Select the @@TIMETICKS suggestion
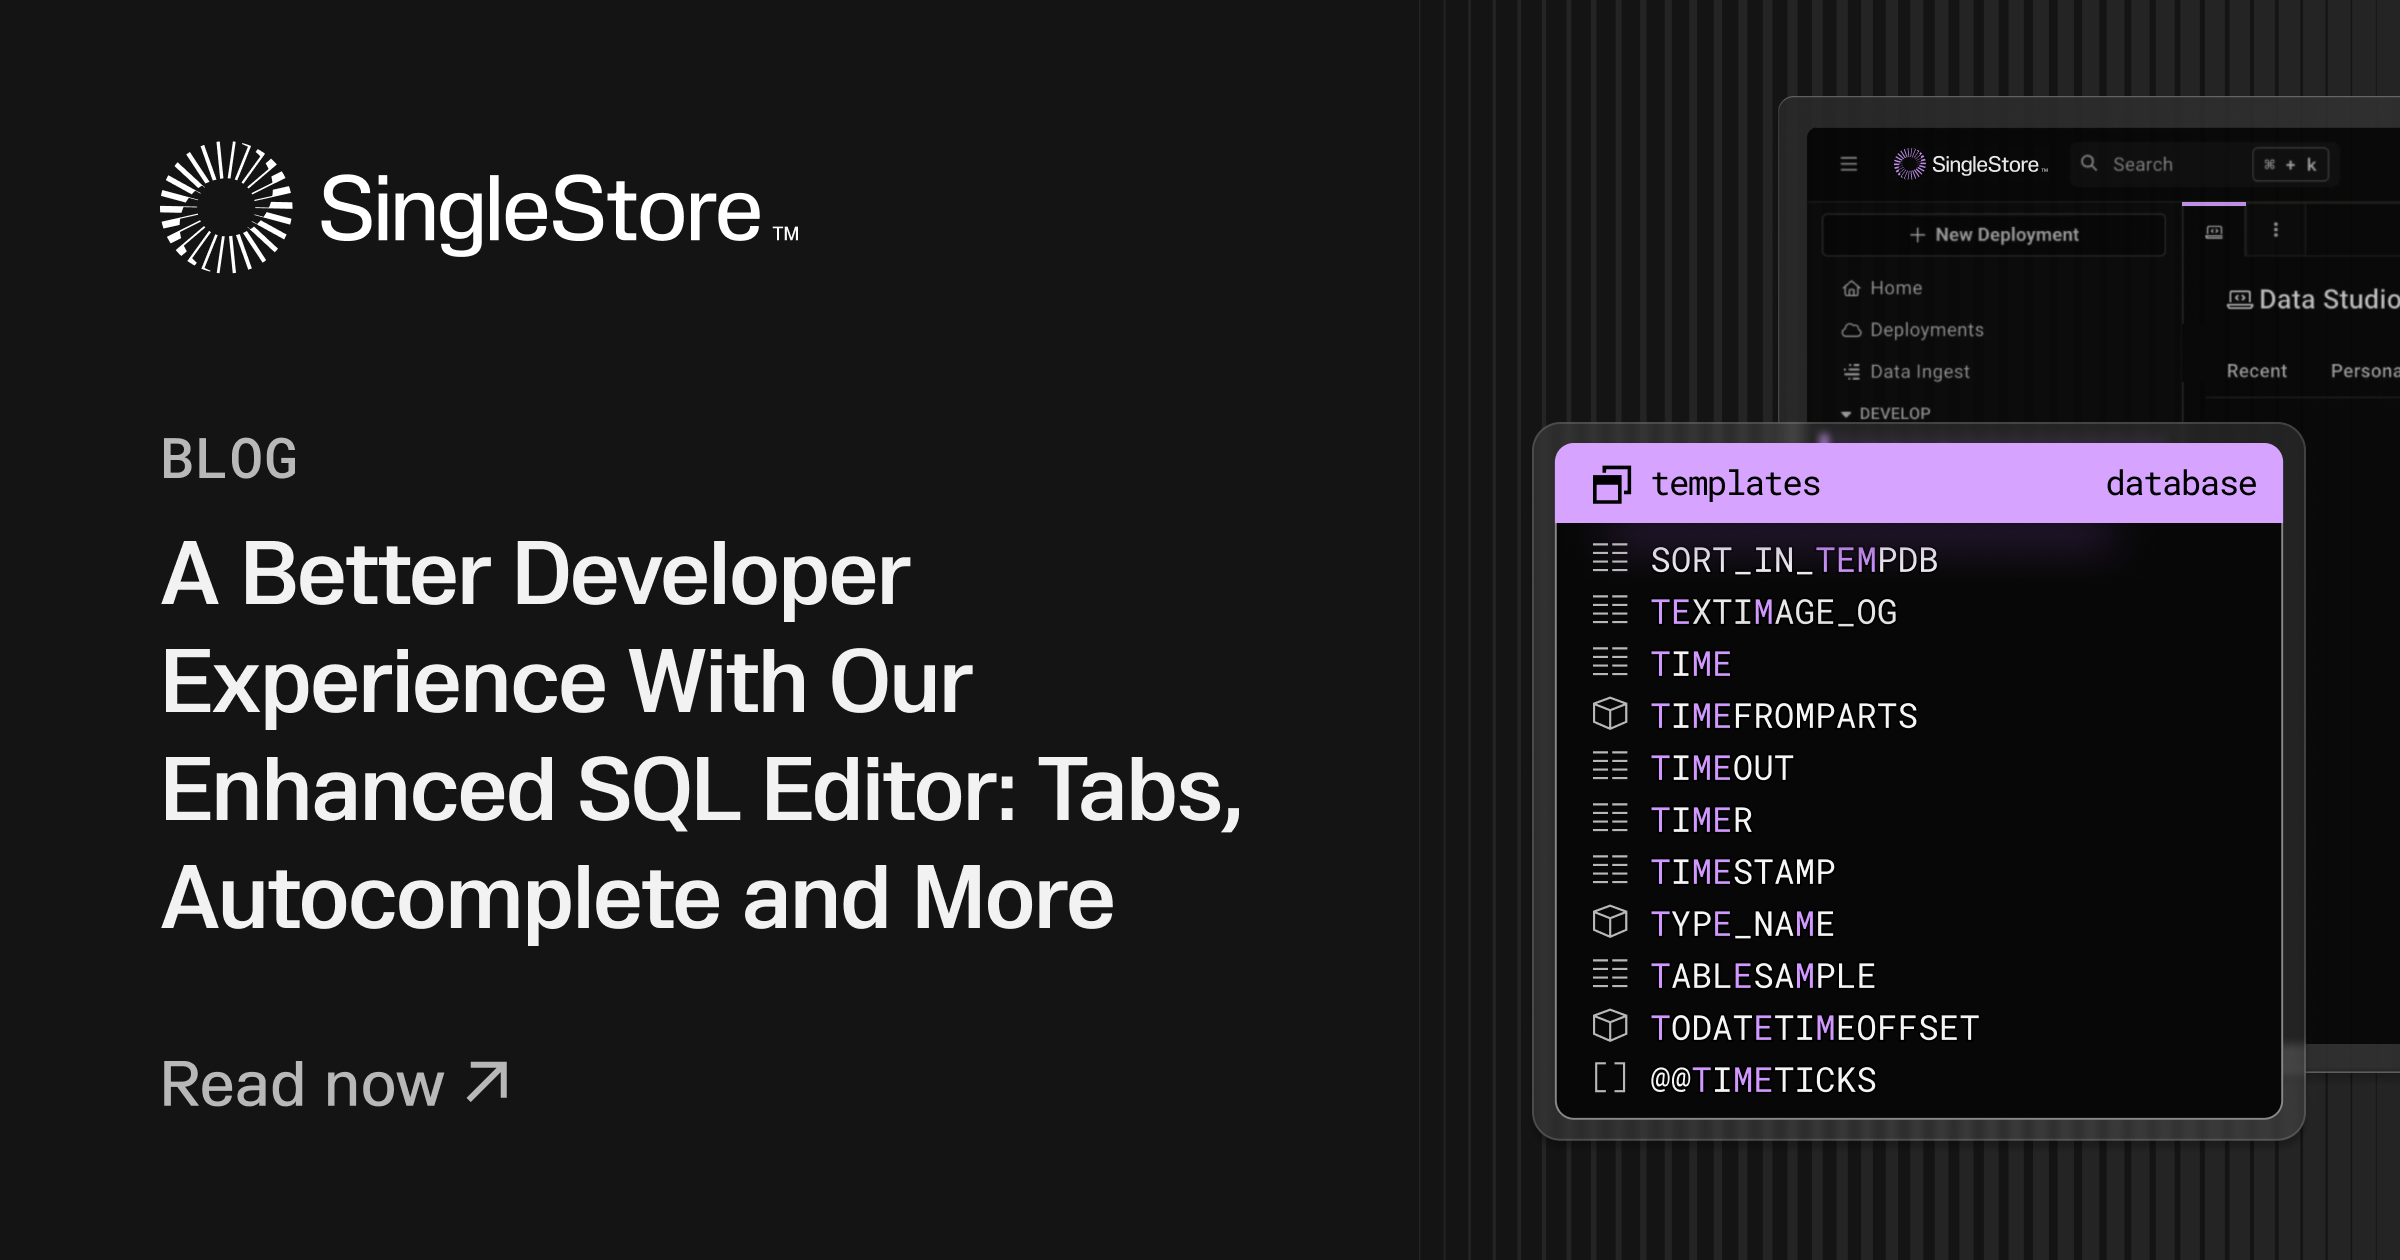The image size is (2400, 1260). tap(1919, 1080)
